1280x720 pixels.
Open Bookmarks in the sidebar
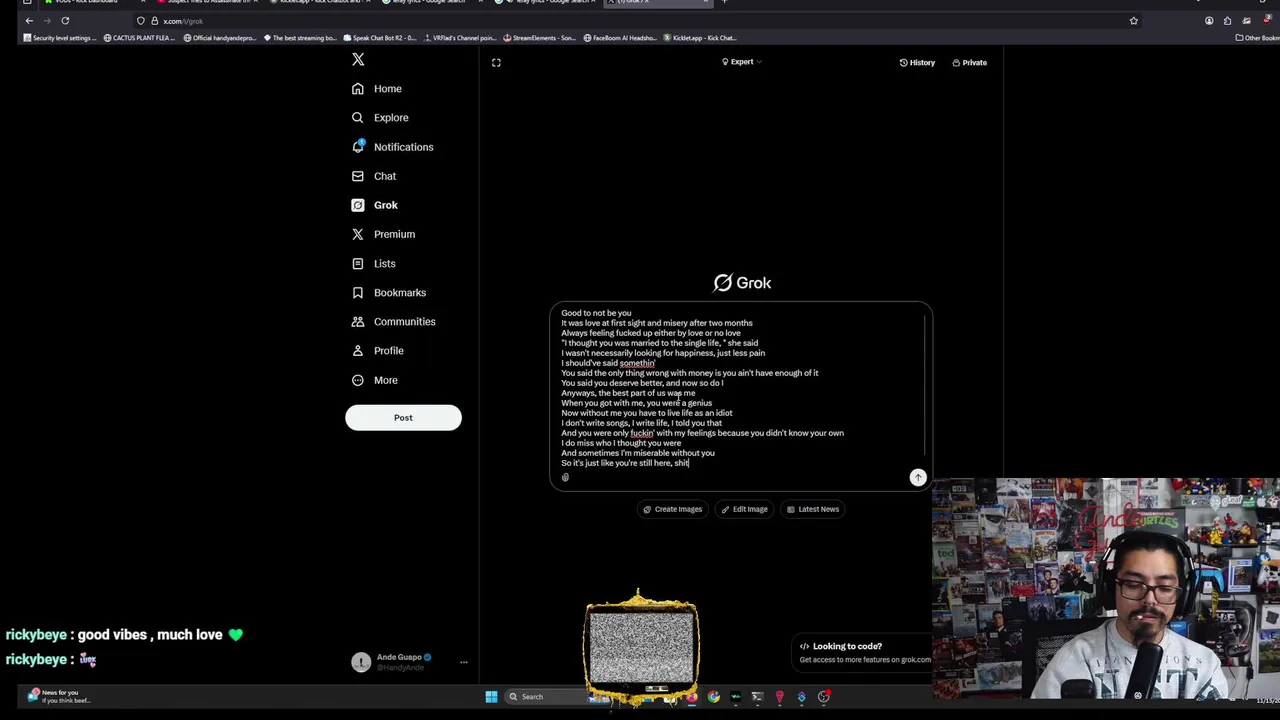[388, 292]
